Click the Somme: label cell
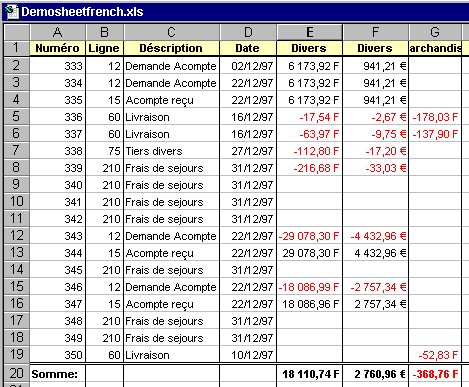 (58, 374)
